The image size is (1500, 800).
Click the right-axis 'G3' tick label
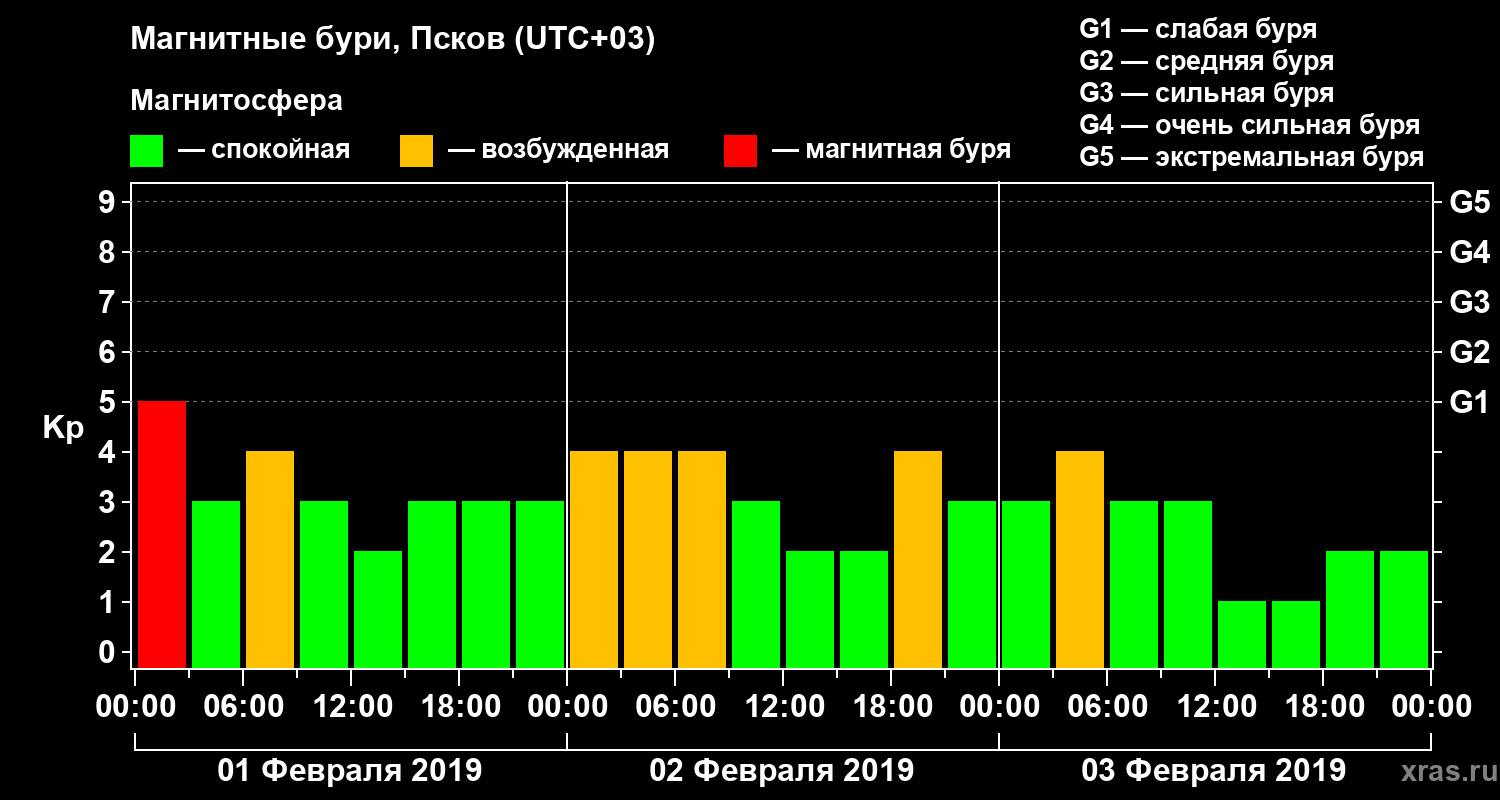(x=1469, y=303)
